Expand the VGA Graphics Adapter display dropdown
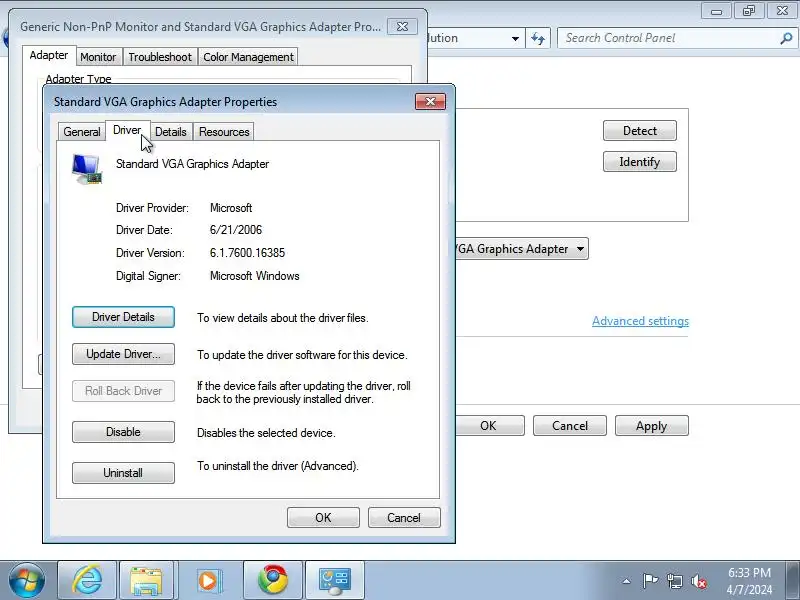 [x=580, y=249]
